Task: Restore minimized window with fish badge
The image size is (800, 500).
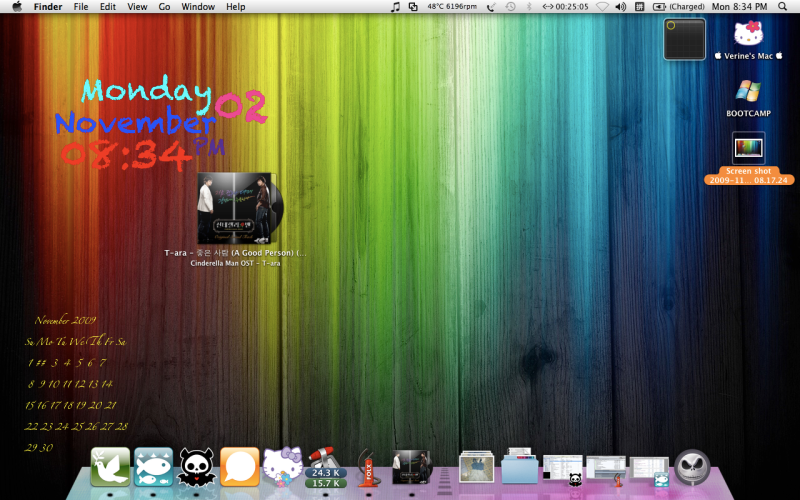Action: click(x=649, y=469)
